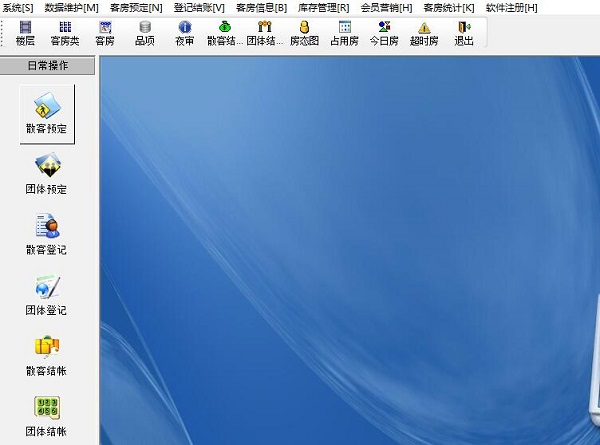Click the 退出 exit toolbar icon

[x=464, y=33]
